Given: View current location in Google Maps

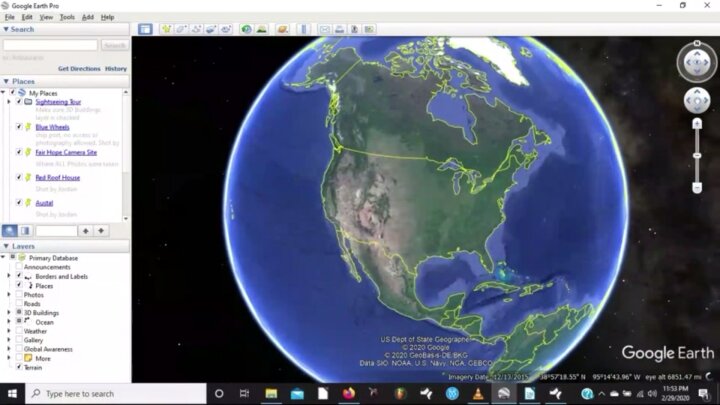Looking at the screenshot, I should pyautogui.click(x=369, y=29).
